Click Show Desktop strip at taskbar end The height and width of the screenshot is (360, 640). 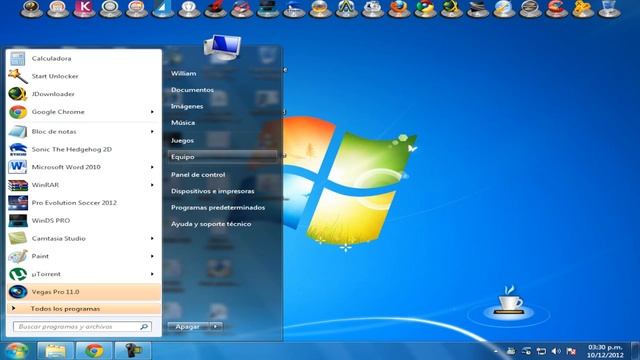click(636, 351)
